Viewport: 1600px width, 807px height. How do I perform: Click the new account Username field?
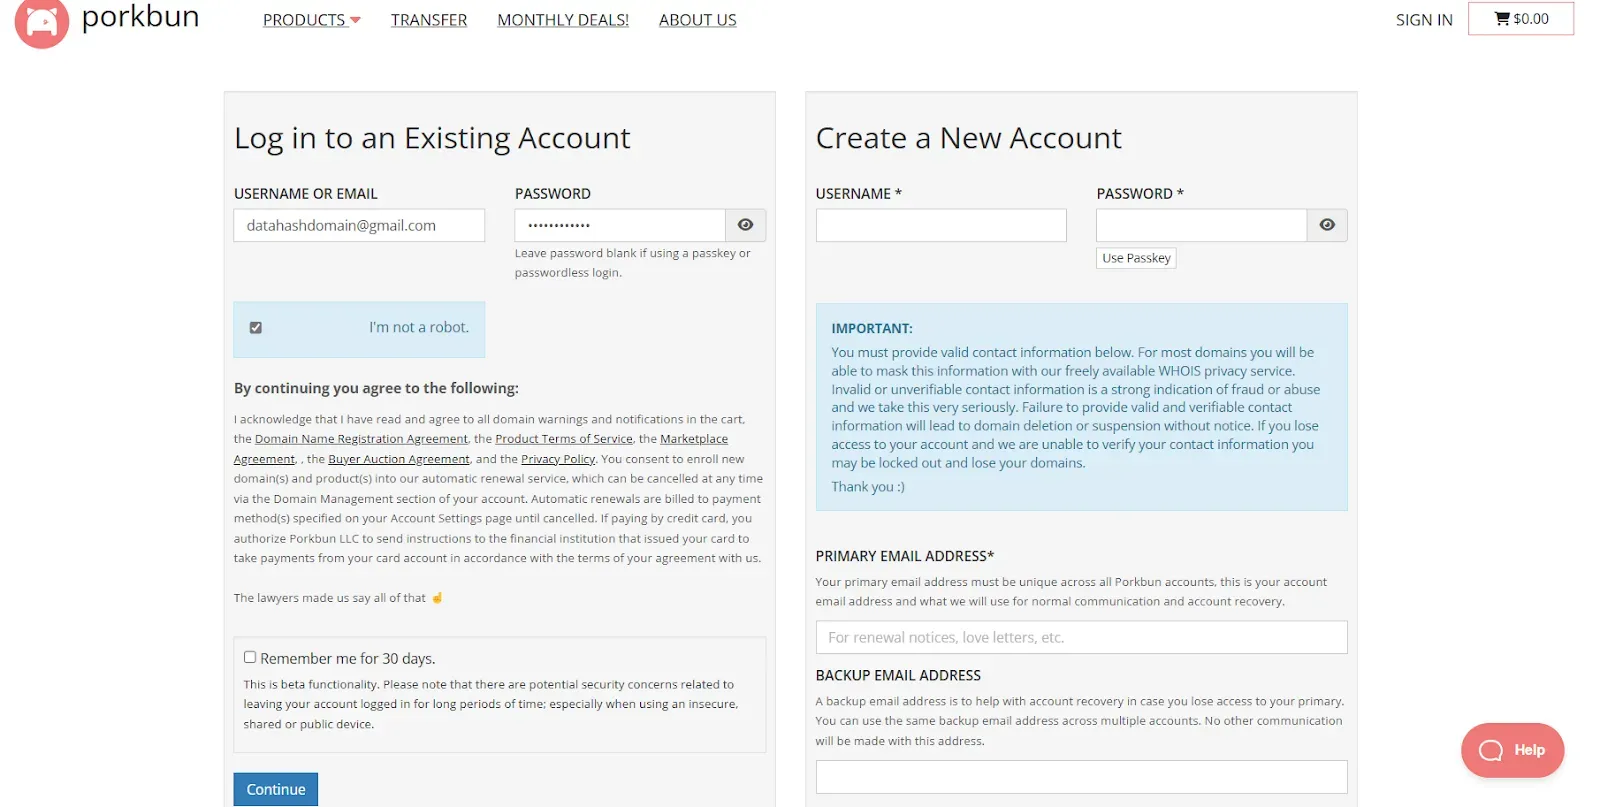click(941, 225)
